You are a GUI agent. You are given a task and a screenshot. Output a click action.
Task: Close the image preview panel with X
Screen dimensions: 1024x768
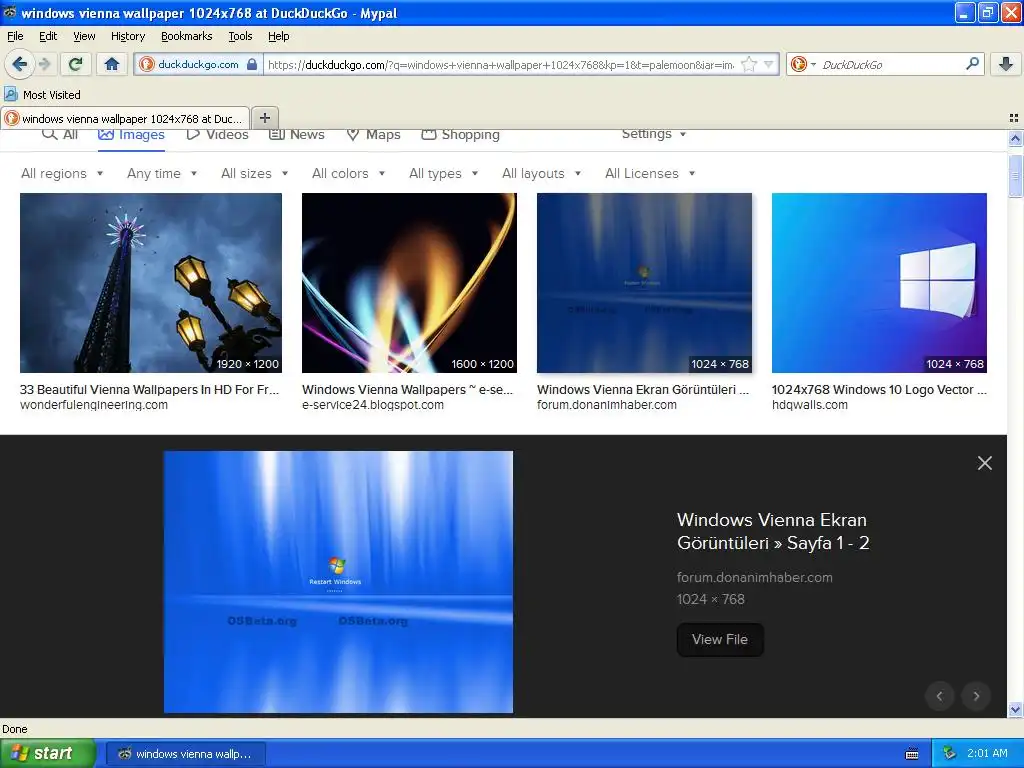coord(985,463)
